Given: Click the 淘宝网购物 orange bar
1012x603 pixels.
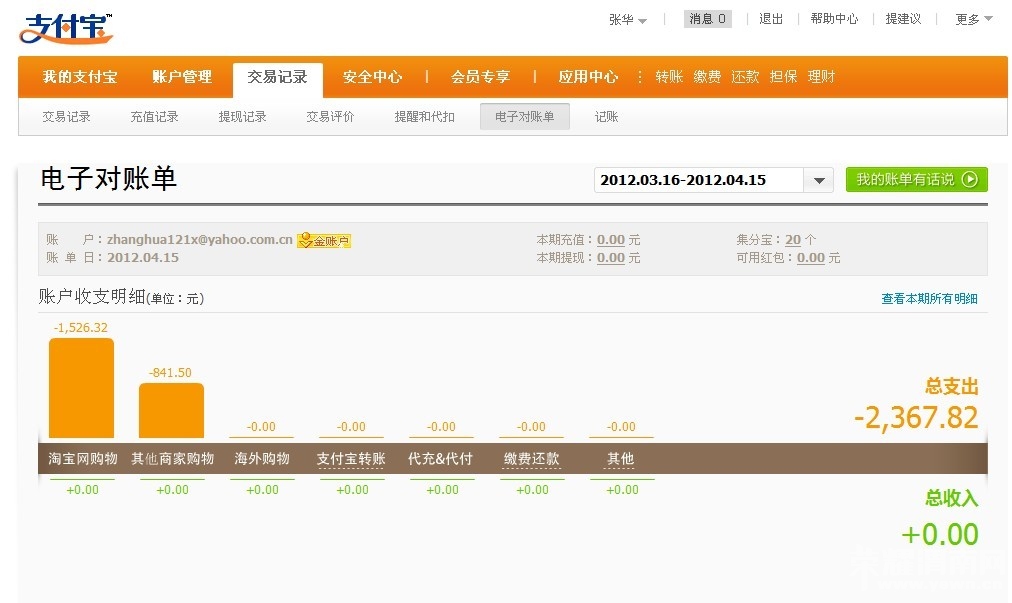Looking at the screenshot, I should (x=81, y=388).
